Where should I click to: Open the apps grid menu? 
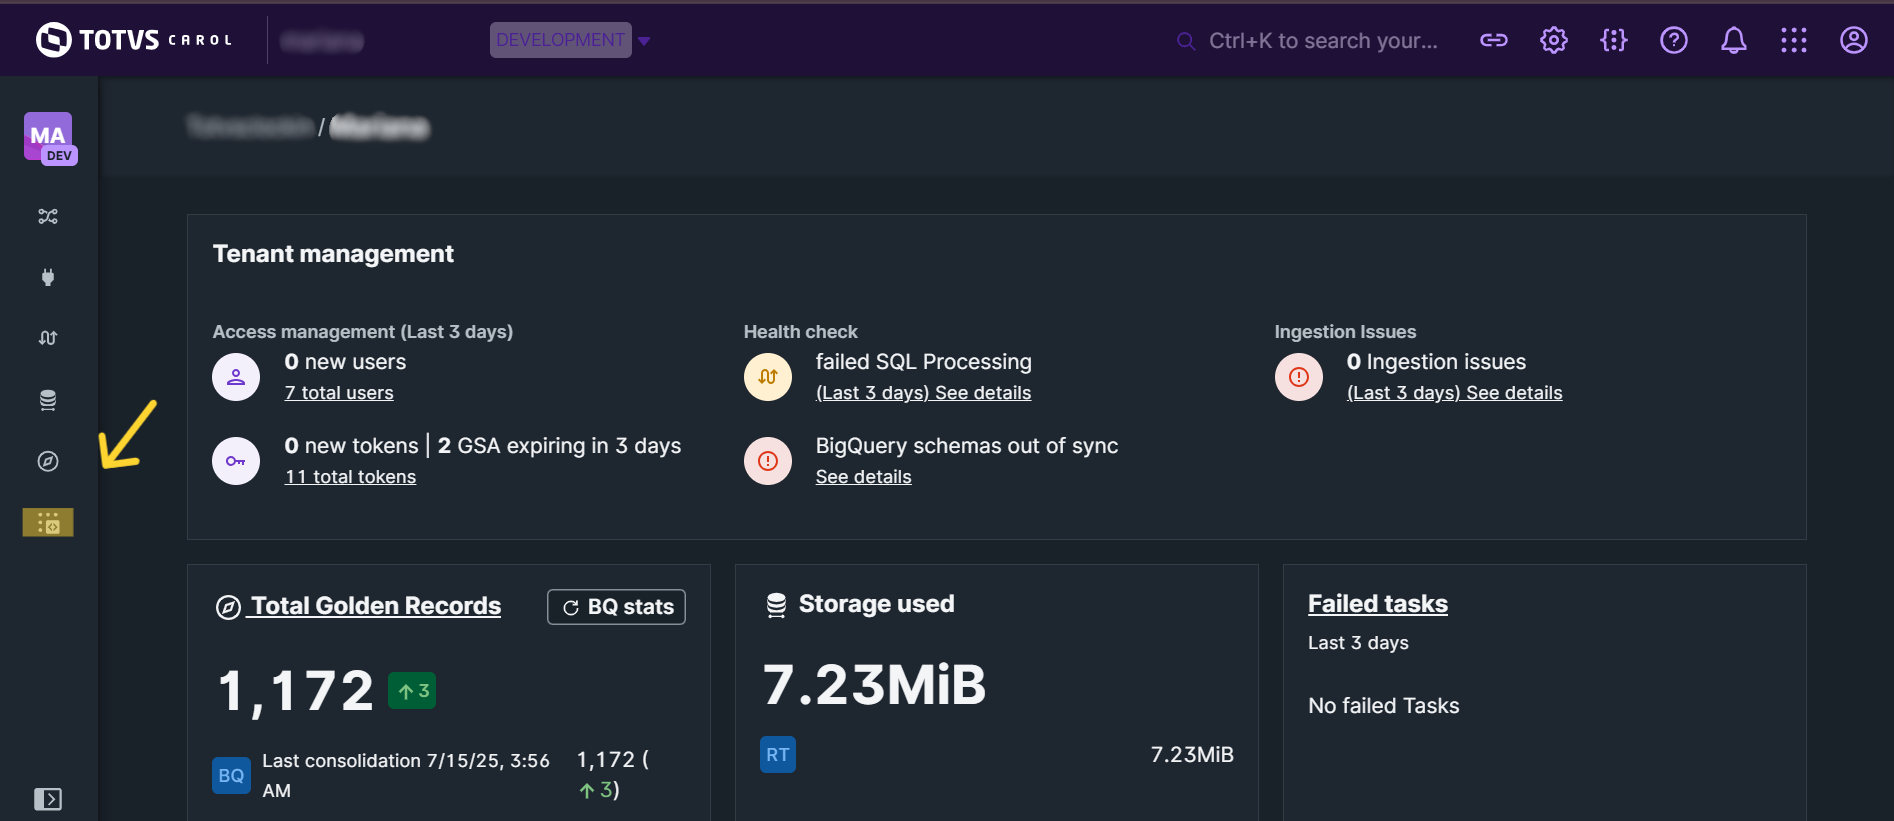[1793, 40]
